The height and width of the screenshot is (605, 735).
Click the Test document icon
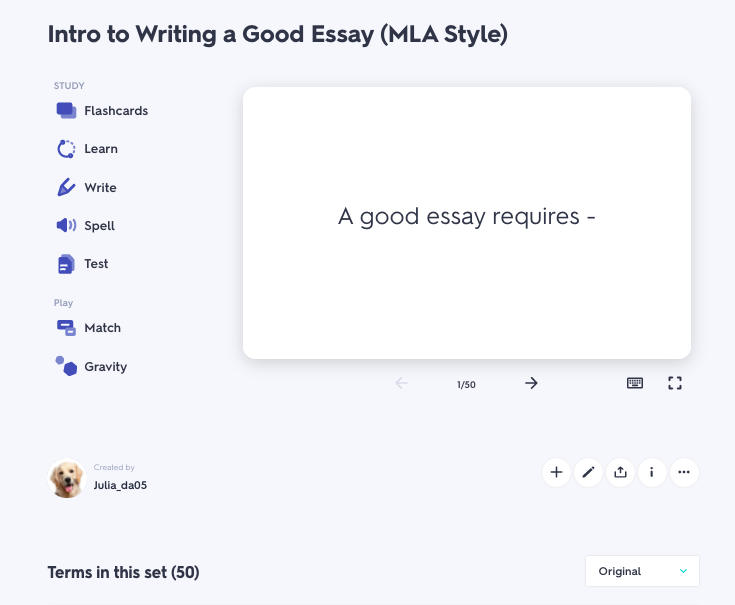[66, 264]
